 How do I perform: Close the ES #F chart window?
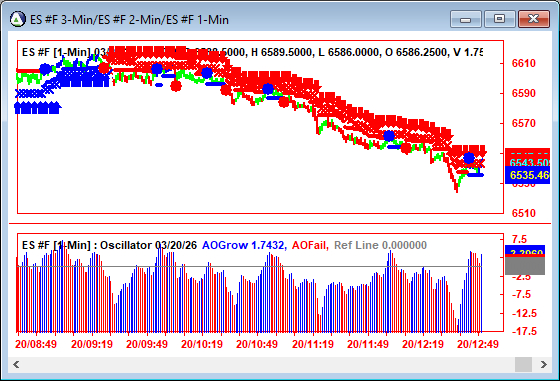[534, 19]
